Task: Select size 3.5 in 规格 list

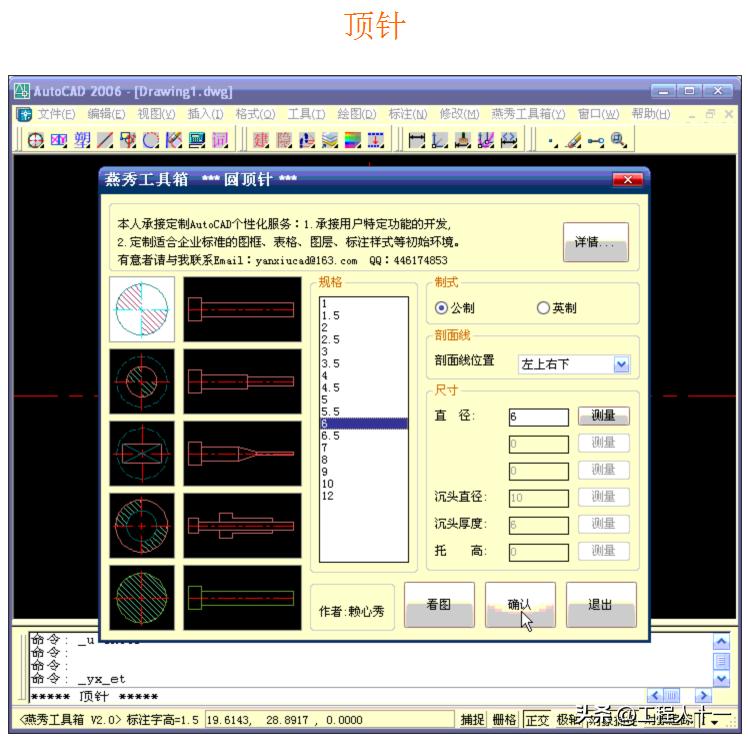Action: pyautogui.click(x=364, y=364)
